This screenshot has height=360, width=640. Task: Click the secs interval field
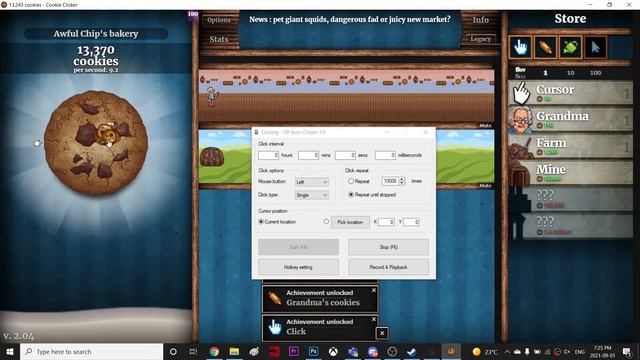coord(345,155)
